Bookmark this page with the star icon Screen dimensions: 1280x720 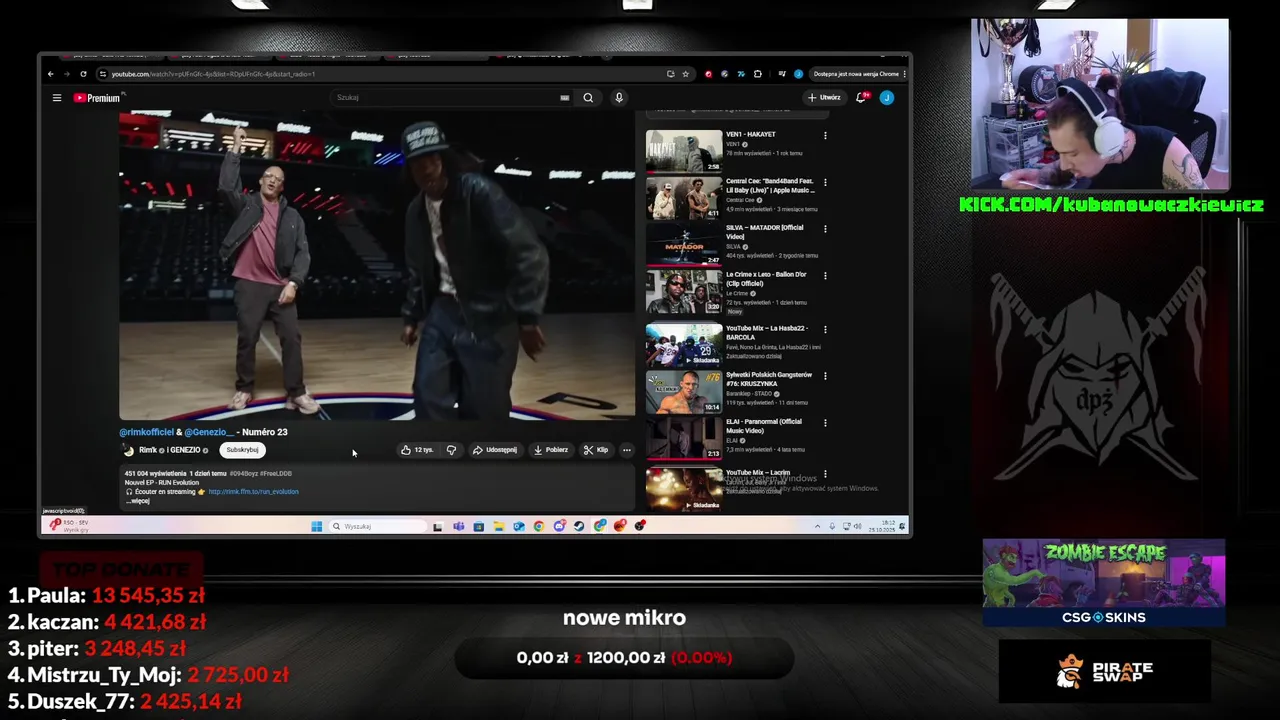tap(685, 74)
